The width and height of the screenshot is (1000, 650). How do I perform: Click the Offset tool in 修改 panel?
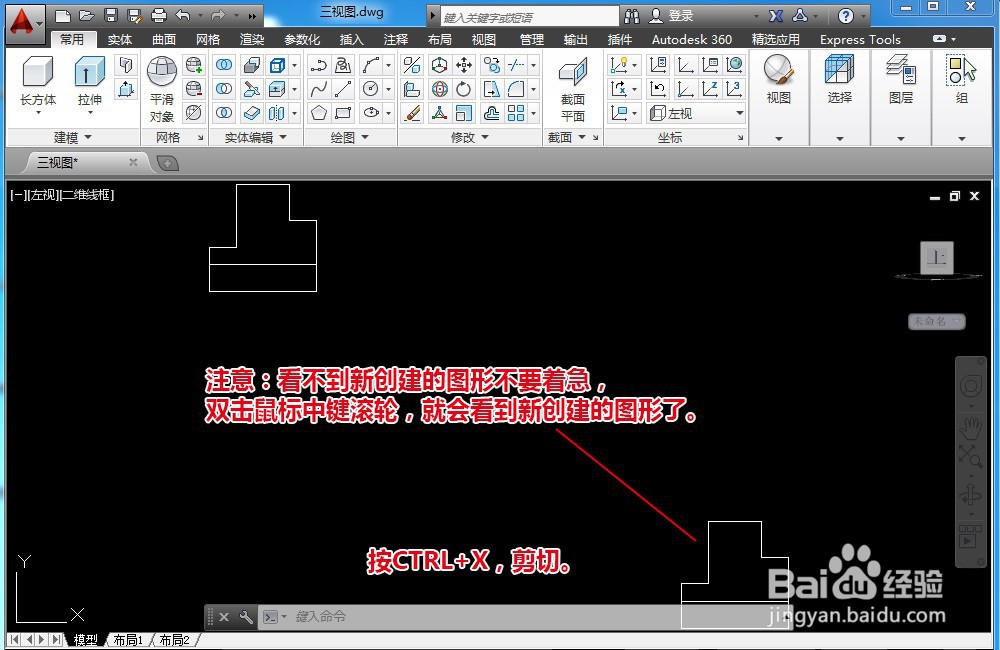coord(491,113)
